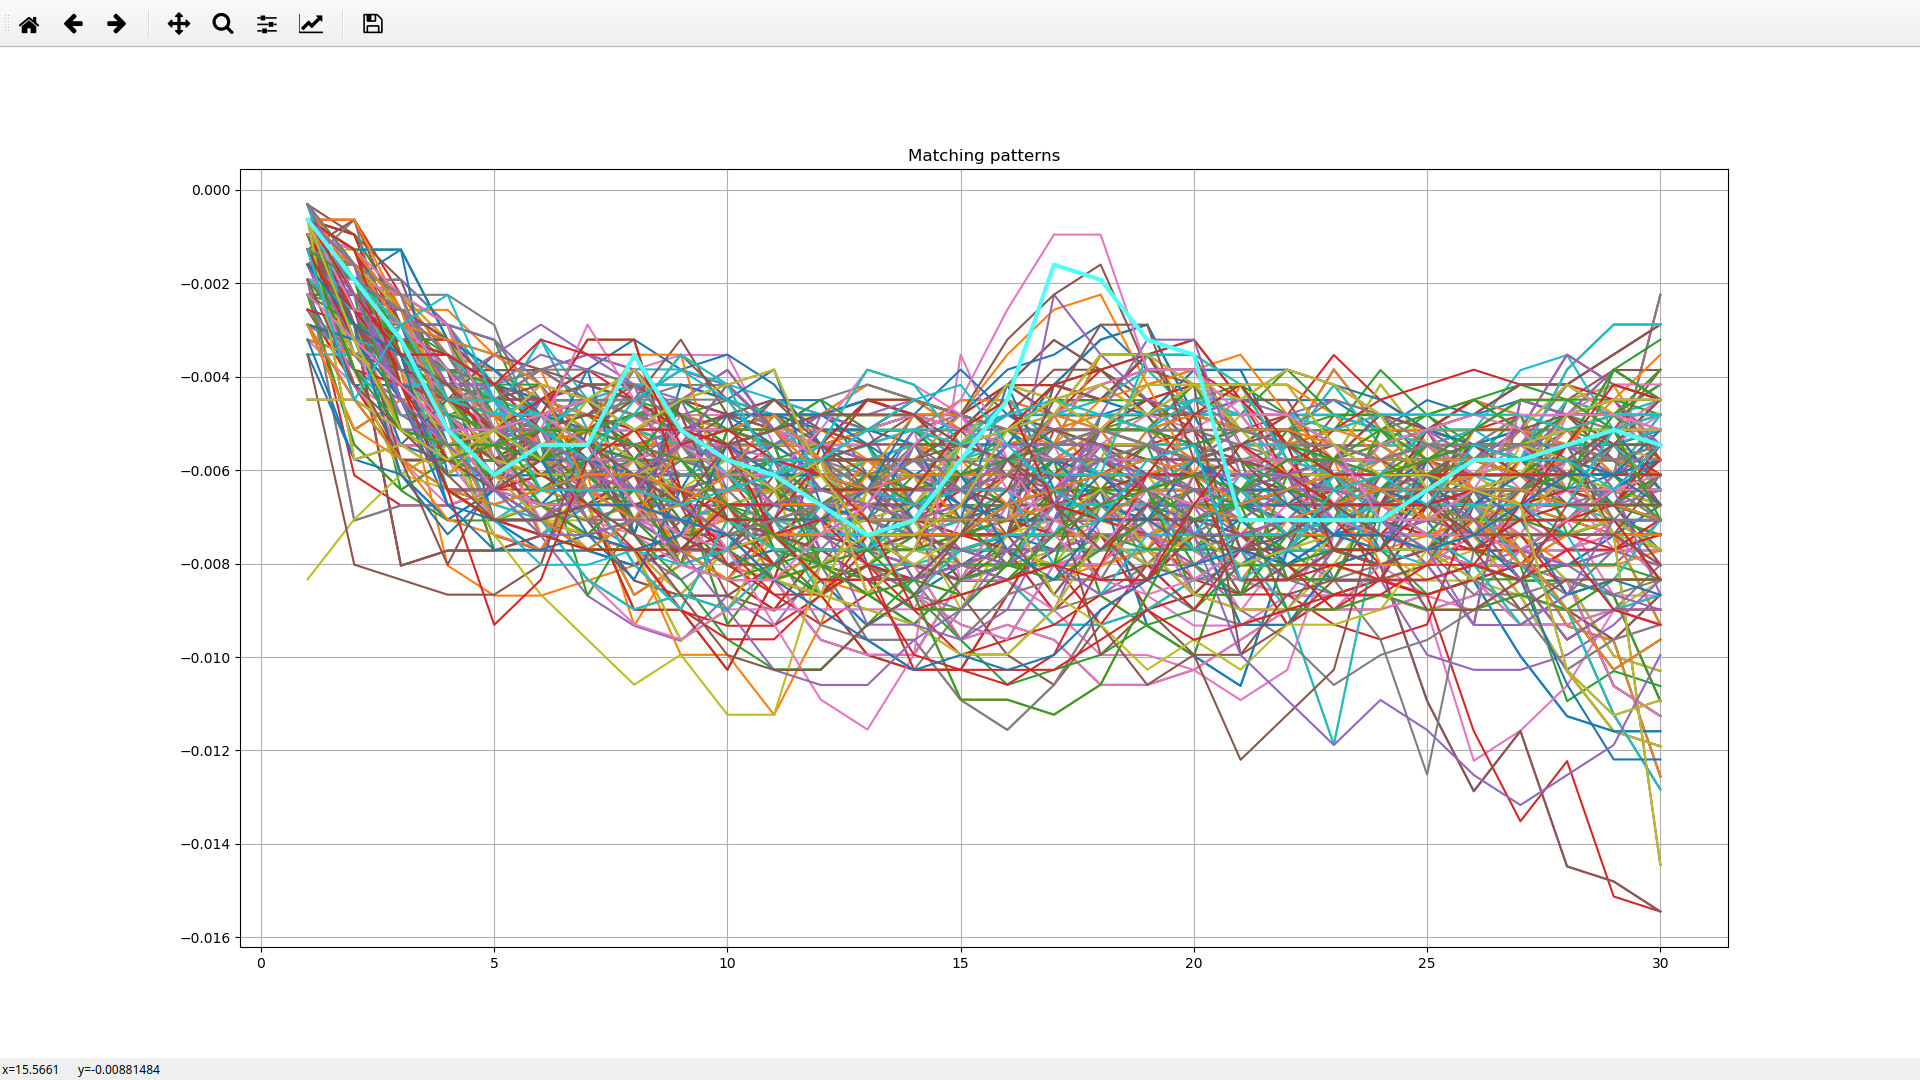Click the y coordinate readout in status bar
The image size is (1920, 1080).
pyautogui.click(x=118, y=1069)
